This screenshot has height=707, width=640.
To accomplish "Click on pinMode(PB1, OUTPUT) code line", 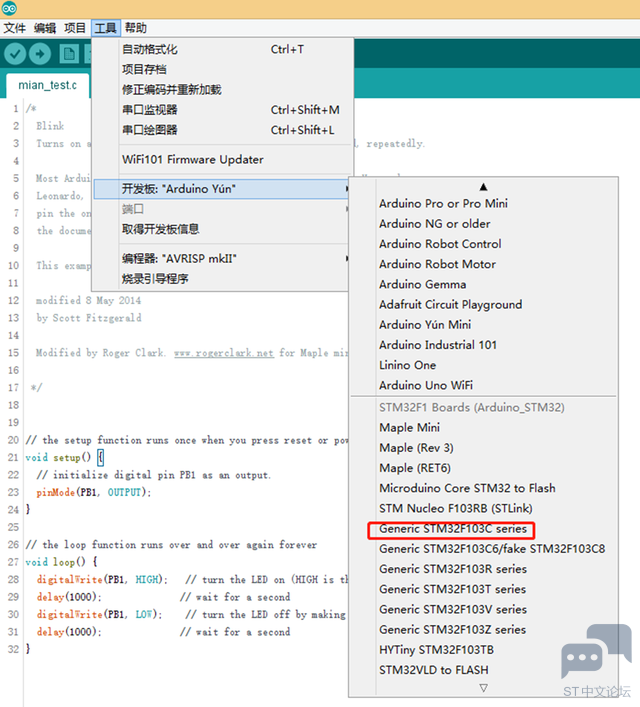I will pos(94,492).
